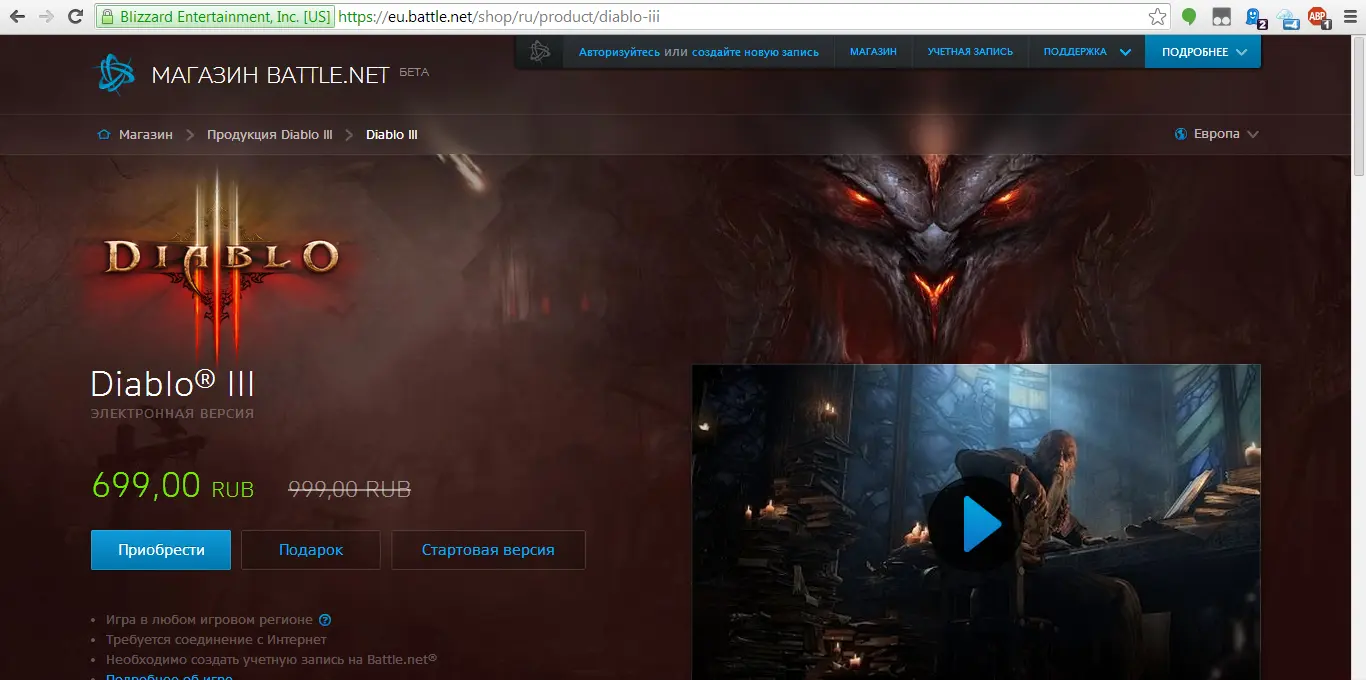Expand the ПОДРОБНЕЕ dropdown
This screenshot has width=1366, height=680.
pos(1204,52)
